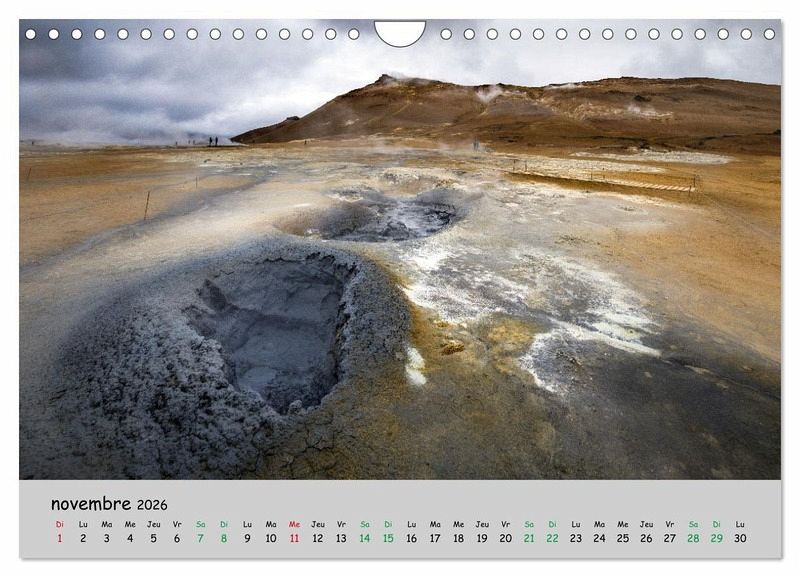Select date 27 in the calendar strip
This screenshot has height=577, width=800.
[x=670, y=538]
